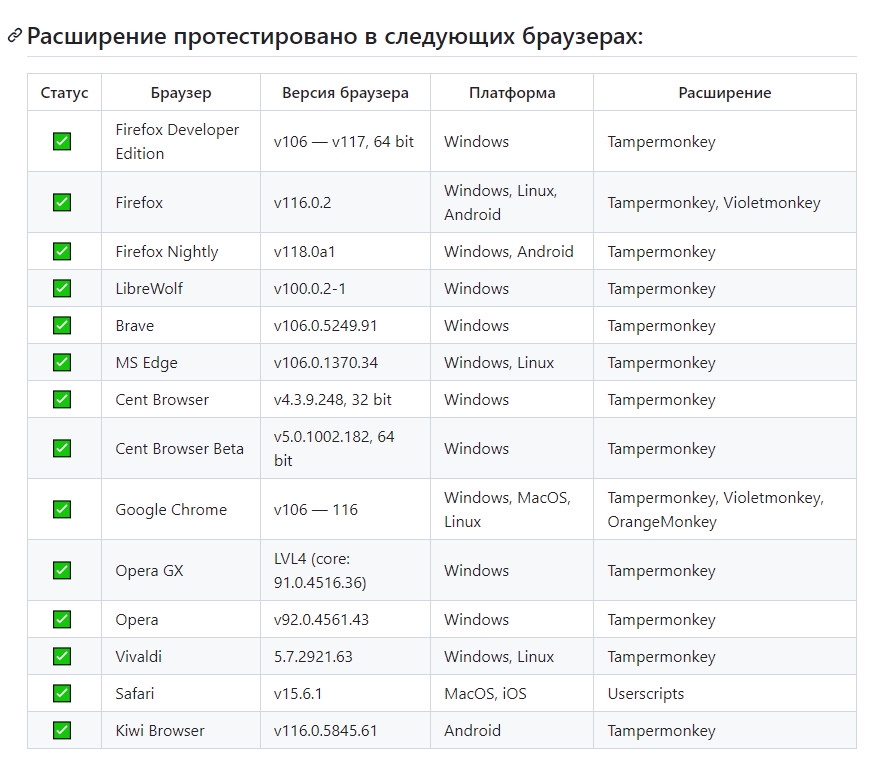The width and height of the screenshot is (883, 764).
Task: Select the 'Brave' cell
Action: [181, 325]
